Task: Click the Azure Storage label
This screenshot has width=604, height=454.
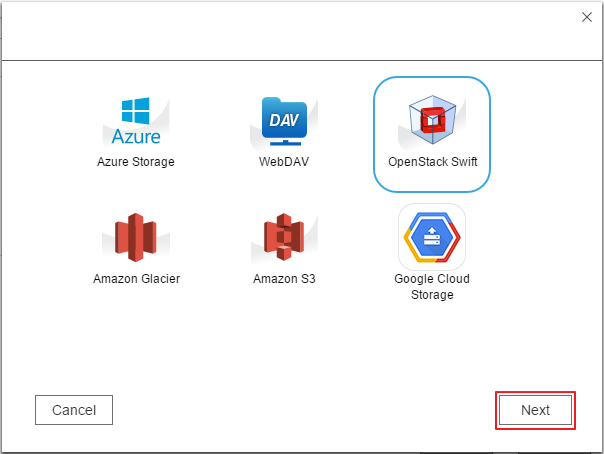Action: coord(136,162)
